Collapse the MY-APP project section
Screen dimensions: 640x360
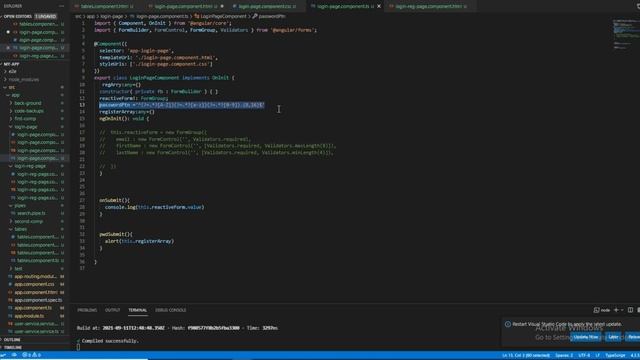pyautogui.click(x=11, y=64)
